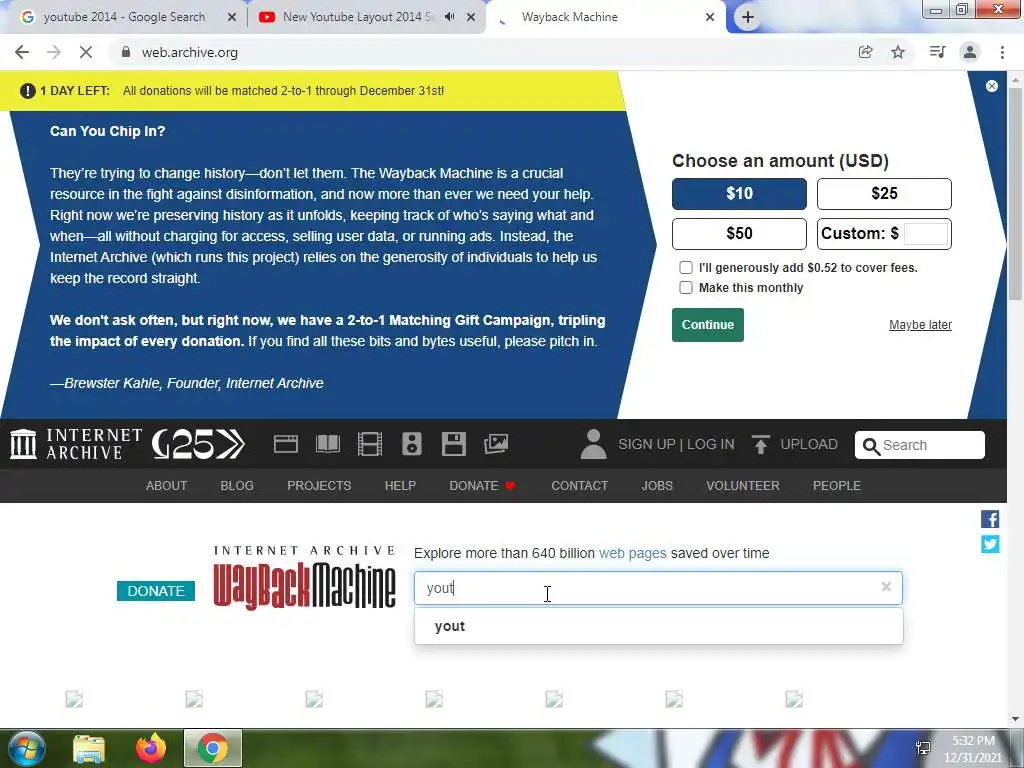Select the $25 donation amount
The width and height of the screenshot is (1024, 768).
tap(884, 194)
